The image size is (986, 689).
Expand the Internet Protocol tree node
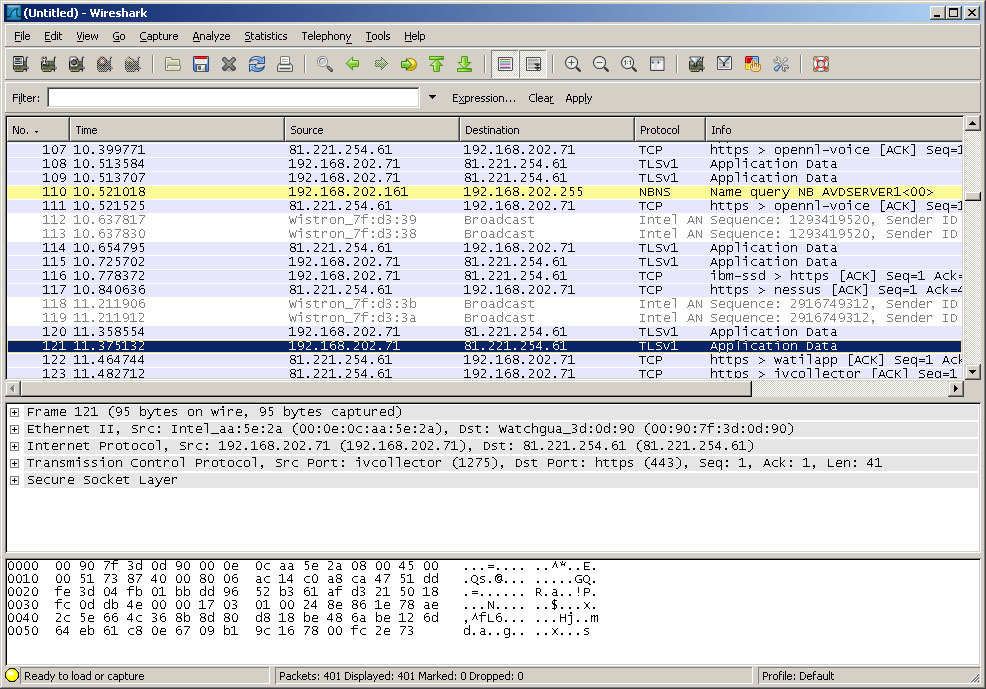(x=14, y=446)
